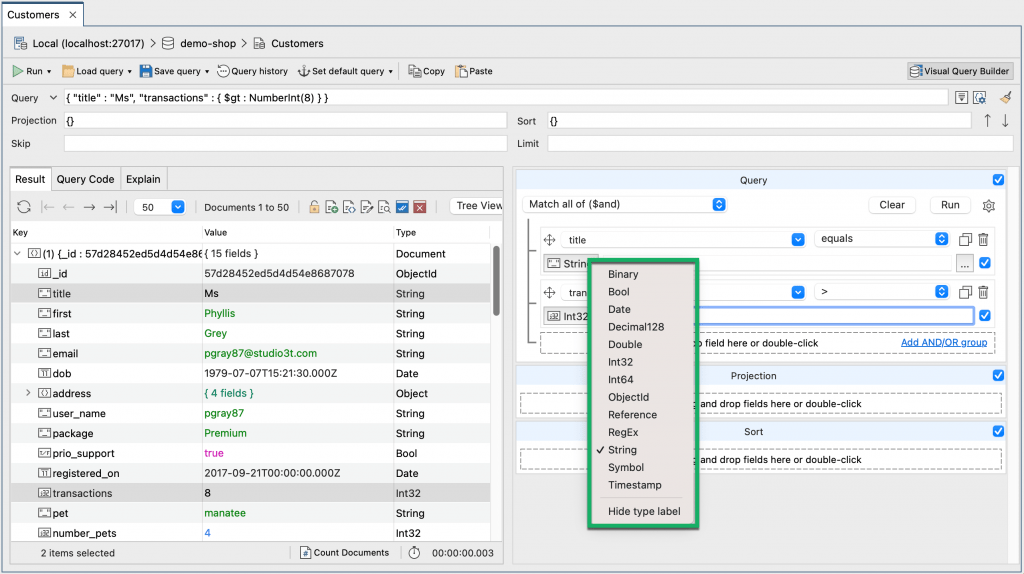Viewport: 1024px width, 574px height.
Task: Click the Add AND/OR group link
Action: [x=943, y=342]
